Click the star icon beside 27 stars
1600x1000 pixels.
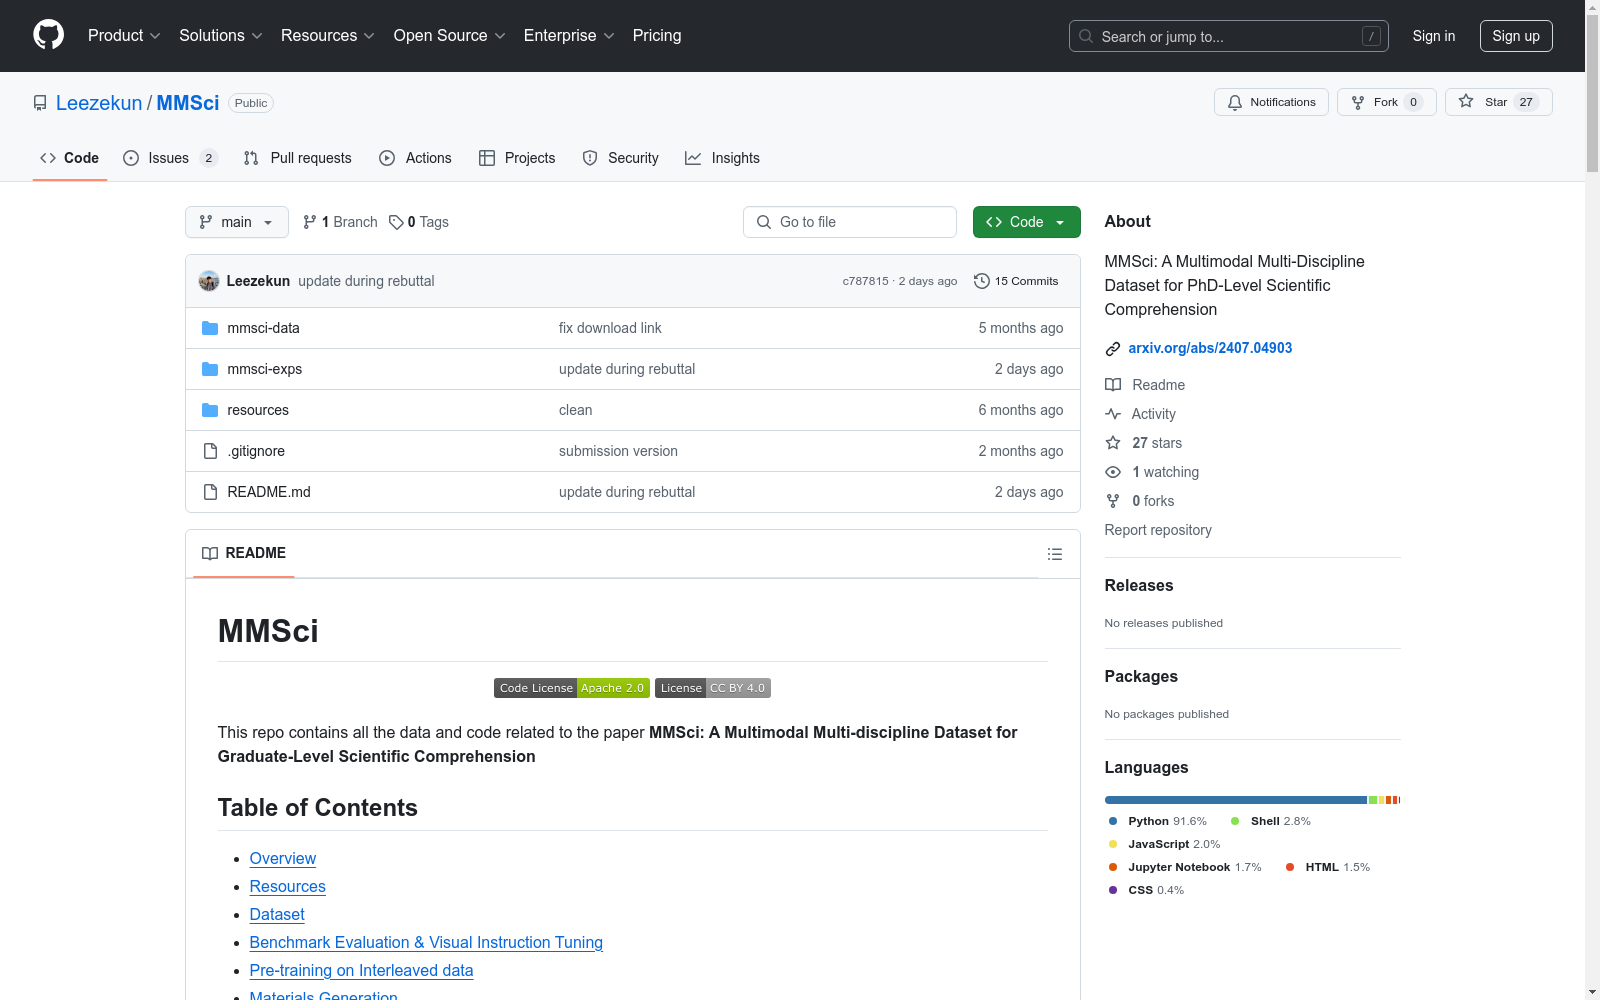(x=1113, y=443)
